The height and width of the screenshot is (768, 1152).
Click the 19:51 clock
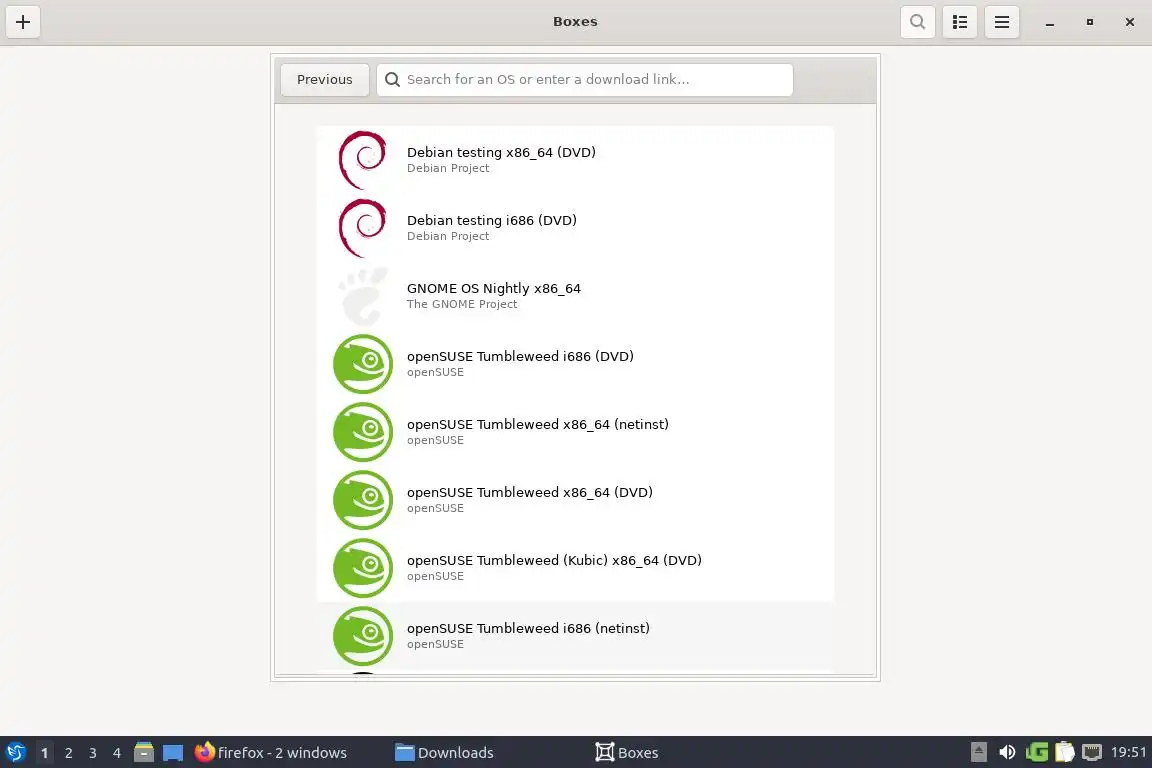(1128, 752)
